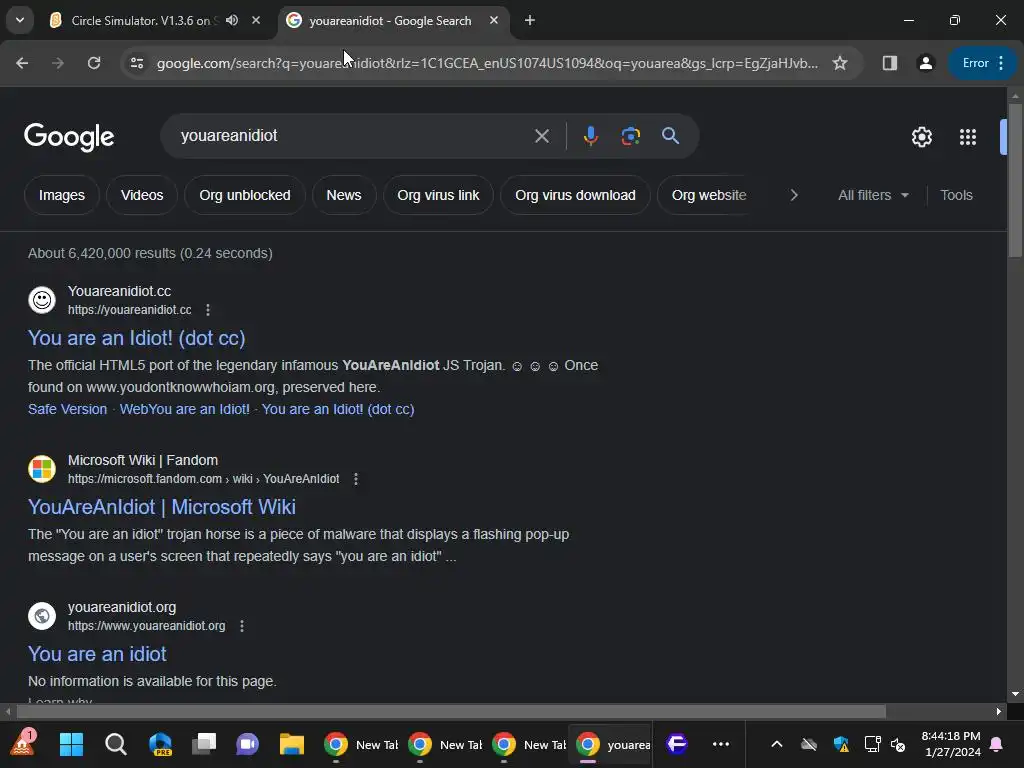
Task: Open the Chrome profile menu
Action: (x=925, y=63)
